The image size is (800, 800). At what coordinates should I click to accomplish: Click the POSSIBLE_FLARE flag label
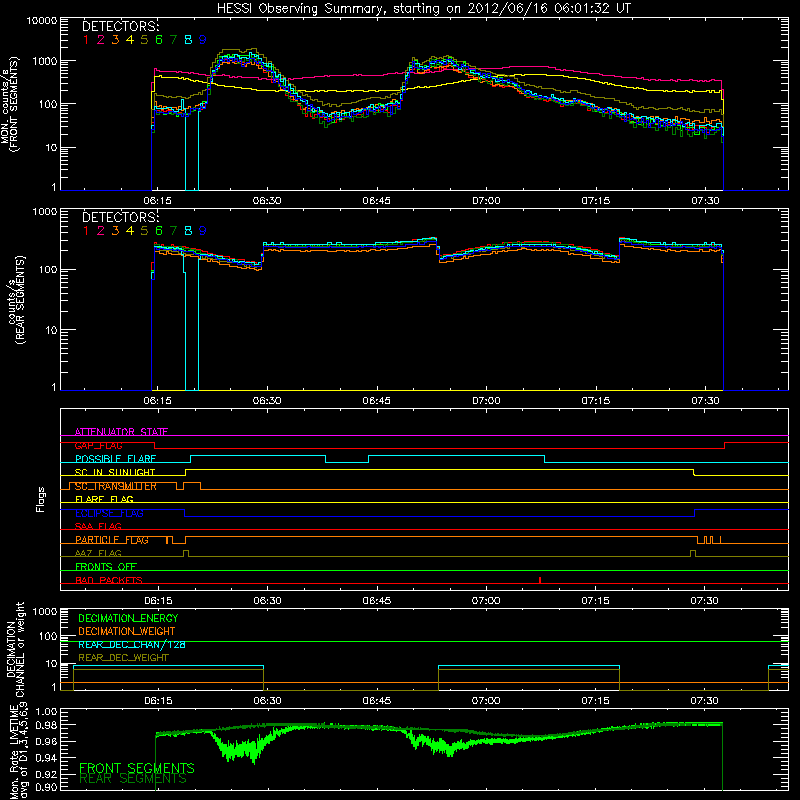click(x=115, y=459)
